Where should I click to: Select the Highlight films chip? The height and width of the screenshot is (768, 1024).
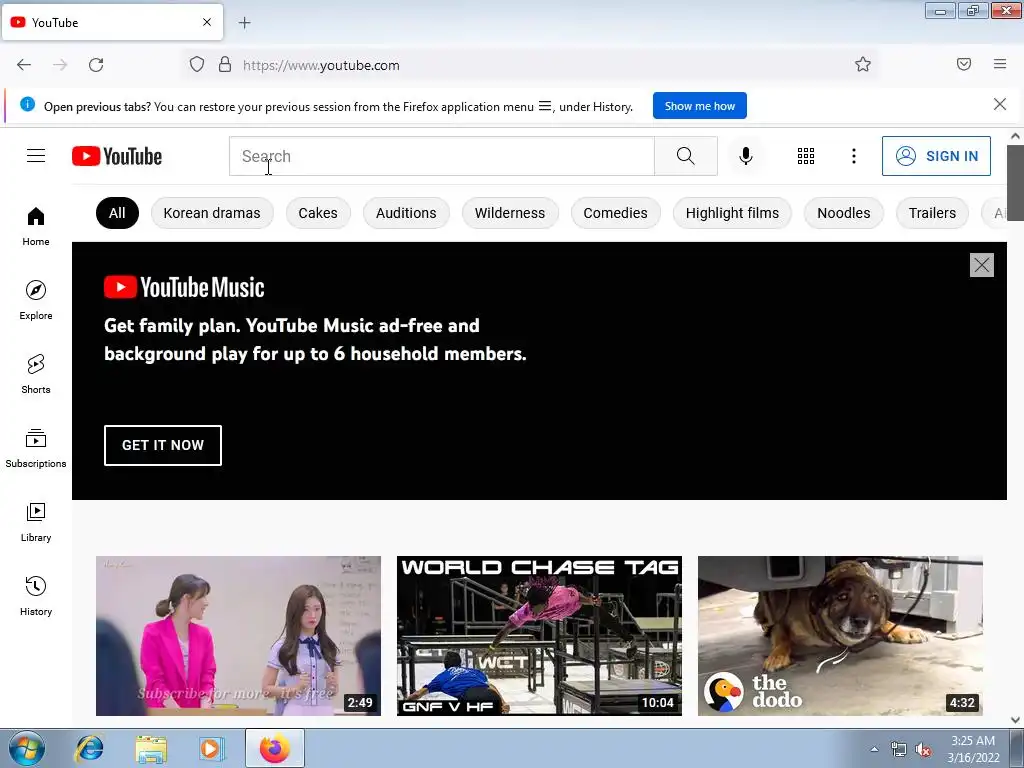[732, 213]
